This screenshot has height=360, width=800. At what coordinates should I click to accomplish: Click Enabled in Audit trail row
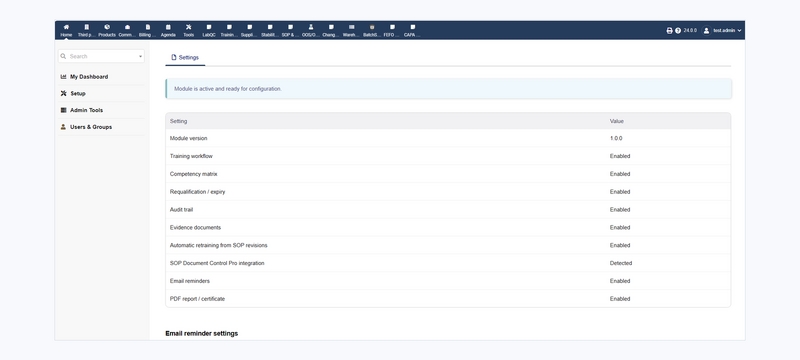(620, 210)
